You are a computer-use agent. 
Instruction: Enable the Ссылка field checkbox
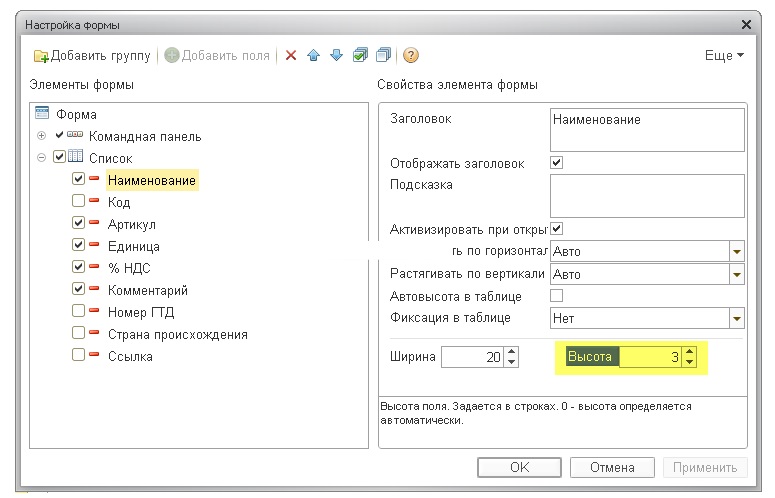[x=79, y=354]
